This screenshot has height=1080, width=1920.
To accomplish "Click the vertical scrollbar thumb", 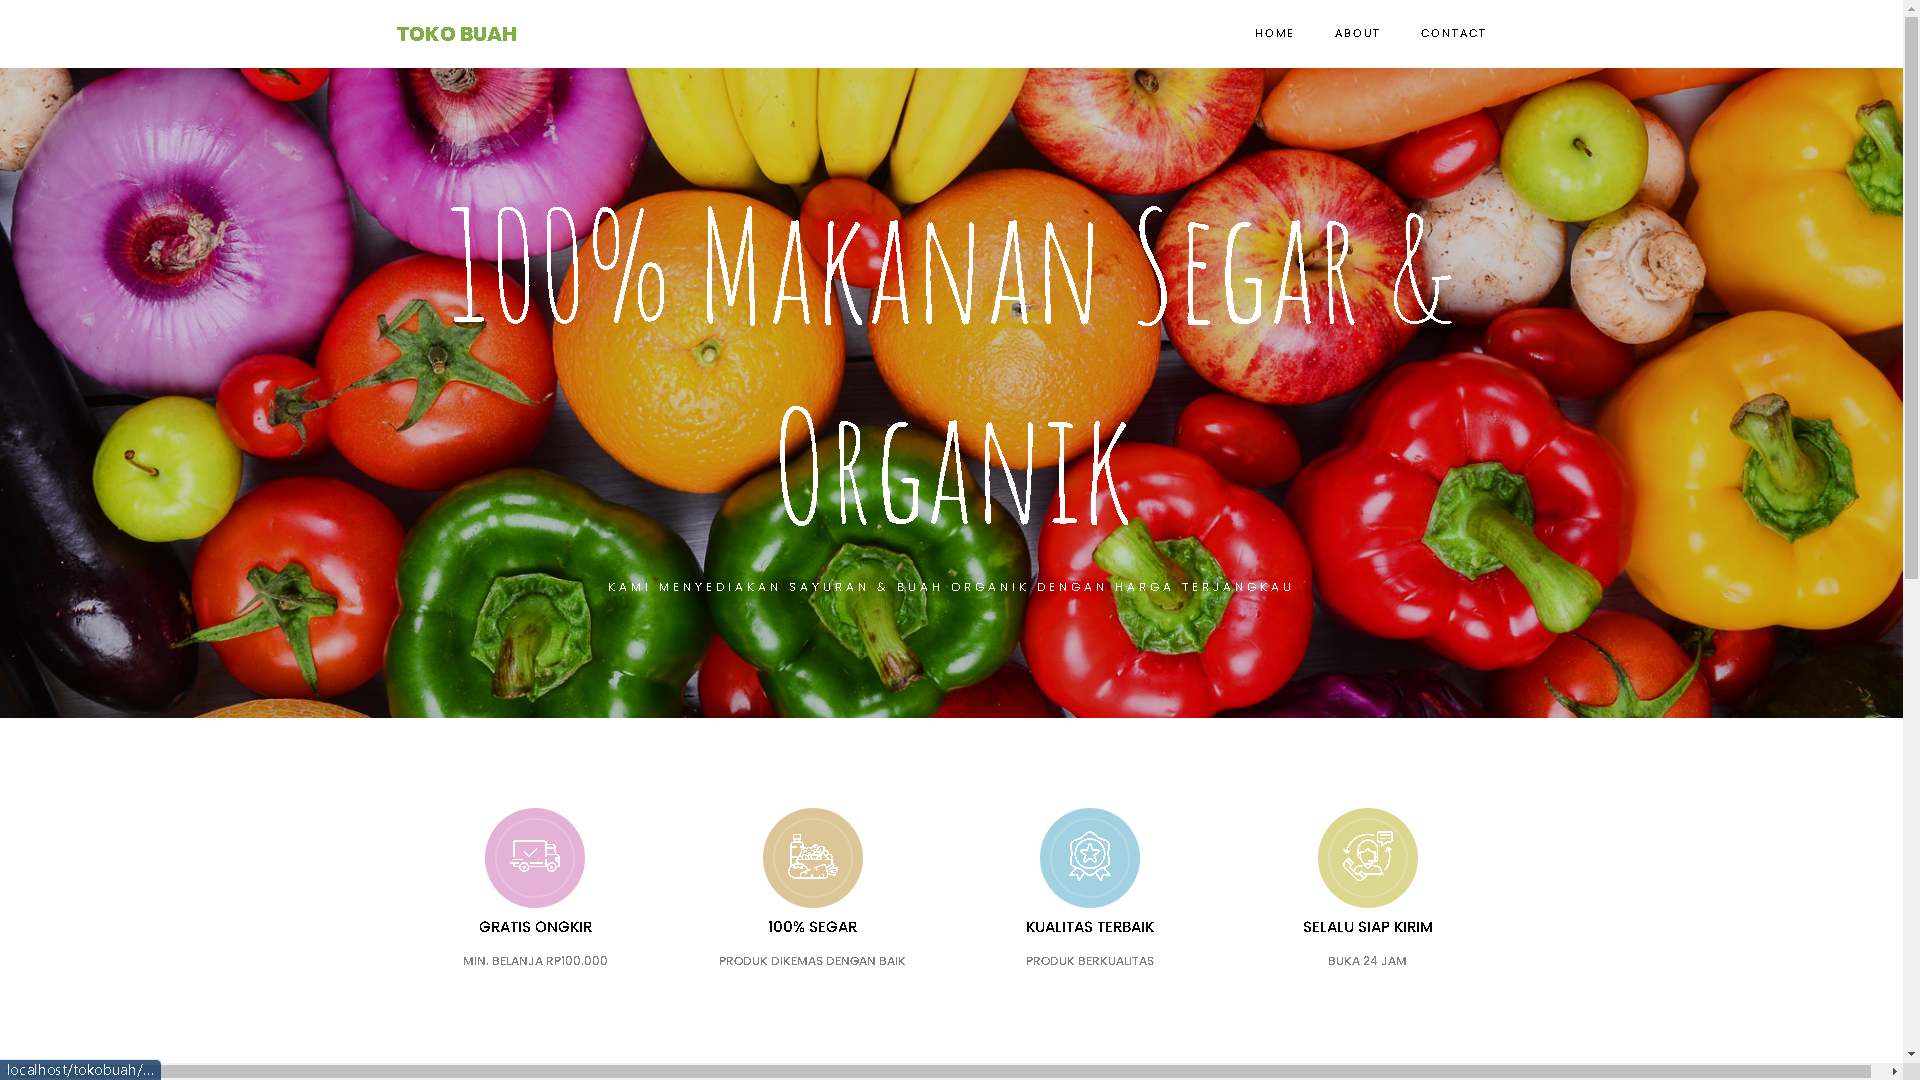I will tap(1911, 297).
